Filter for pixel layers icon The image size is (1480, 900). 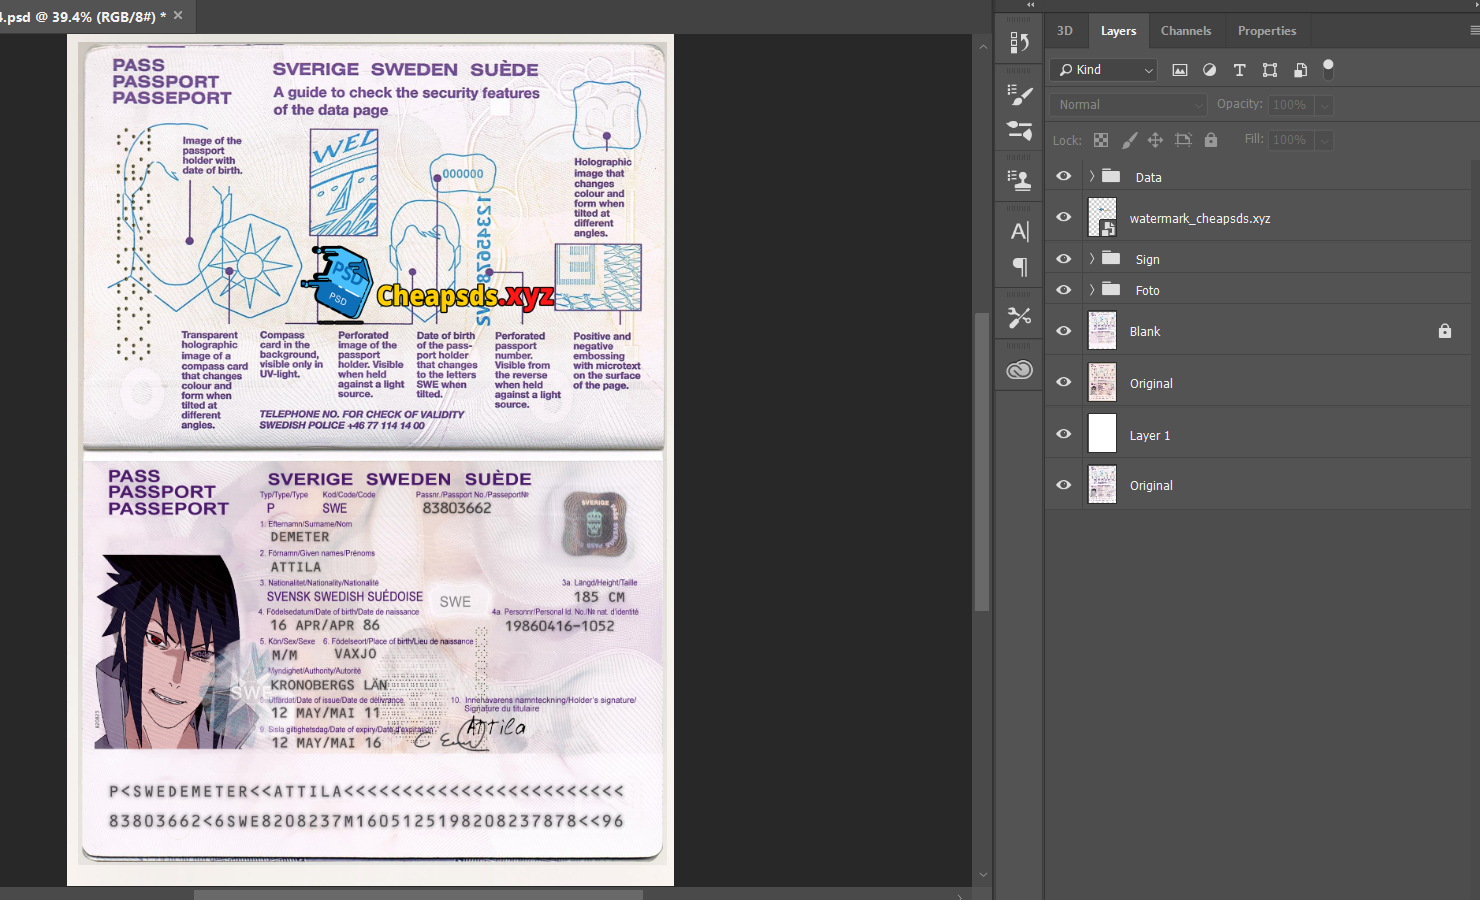click(x=1180, y=70)
